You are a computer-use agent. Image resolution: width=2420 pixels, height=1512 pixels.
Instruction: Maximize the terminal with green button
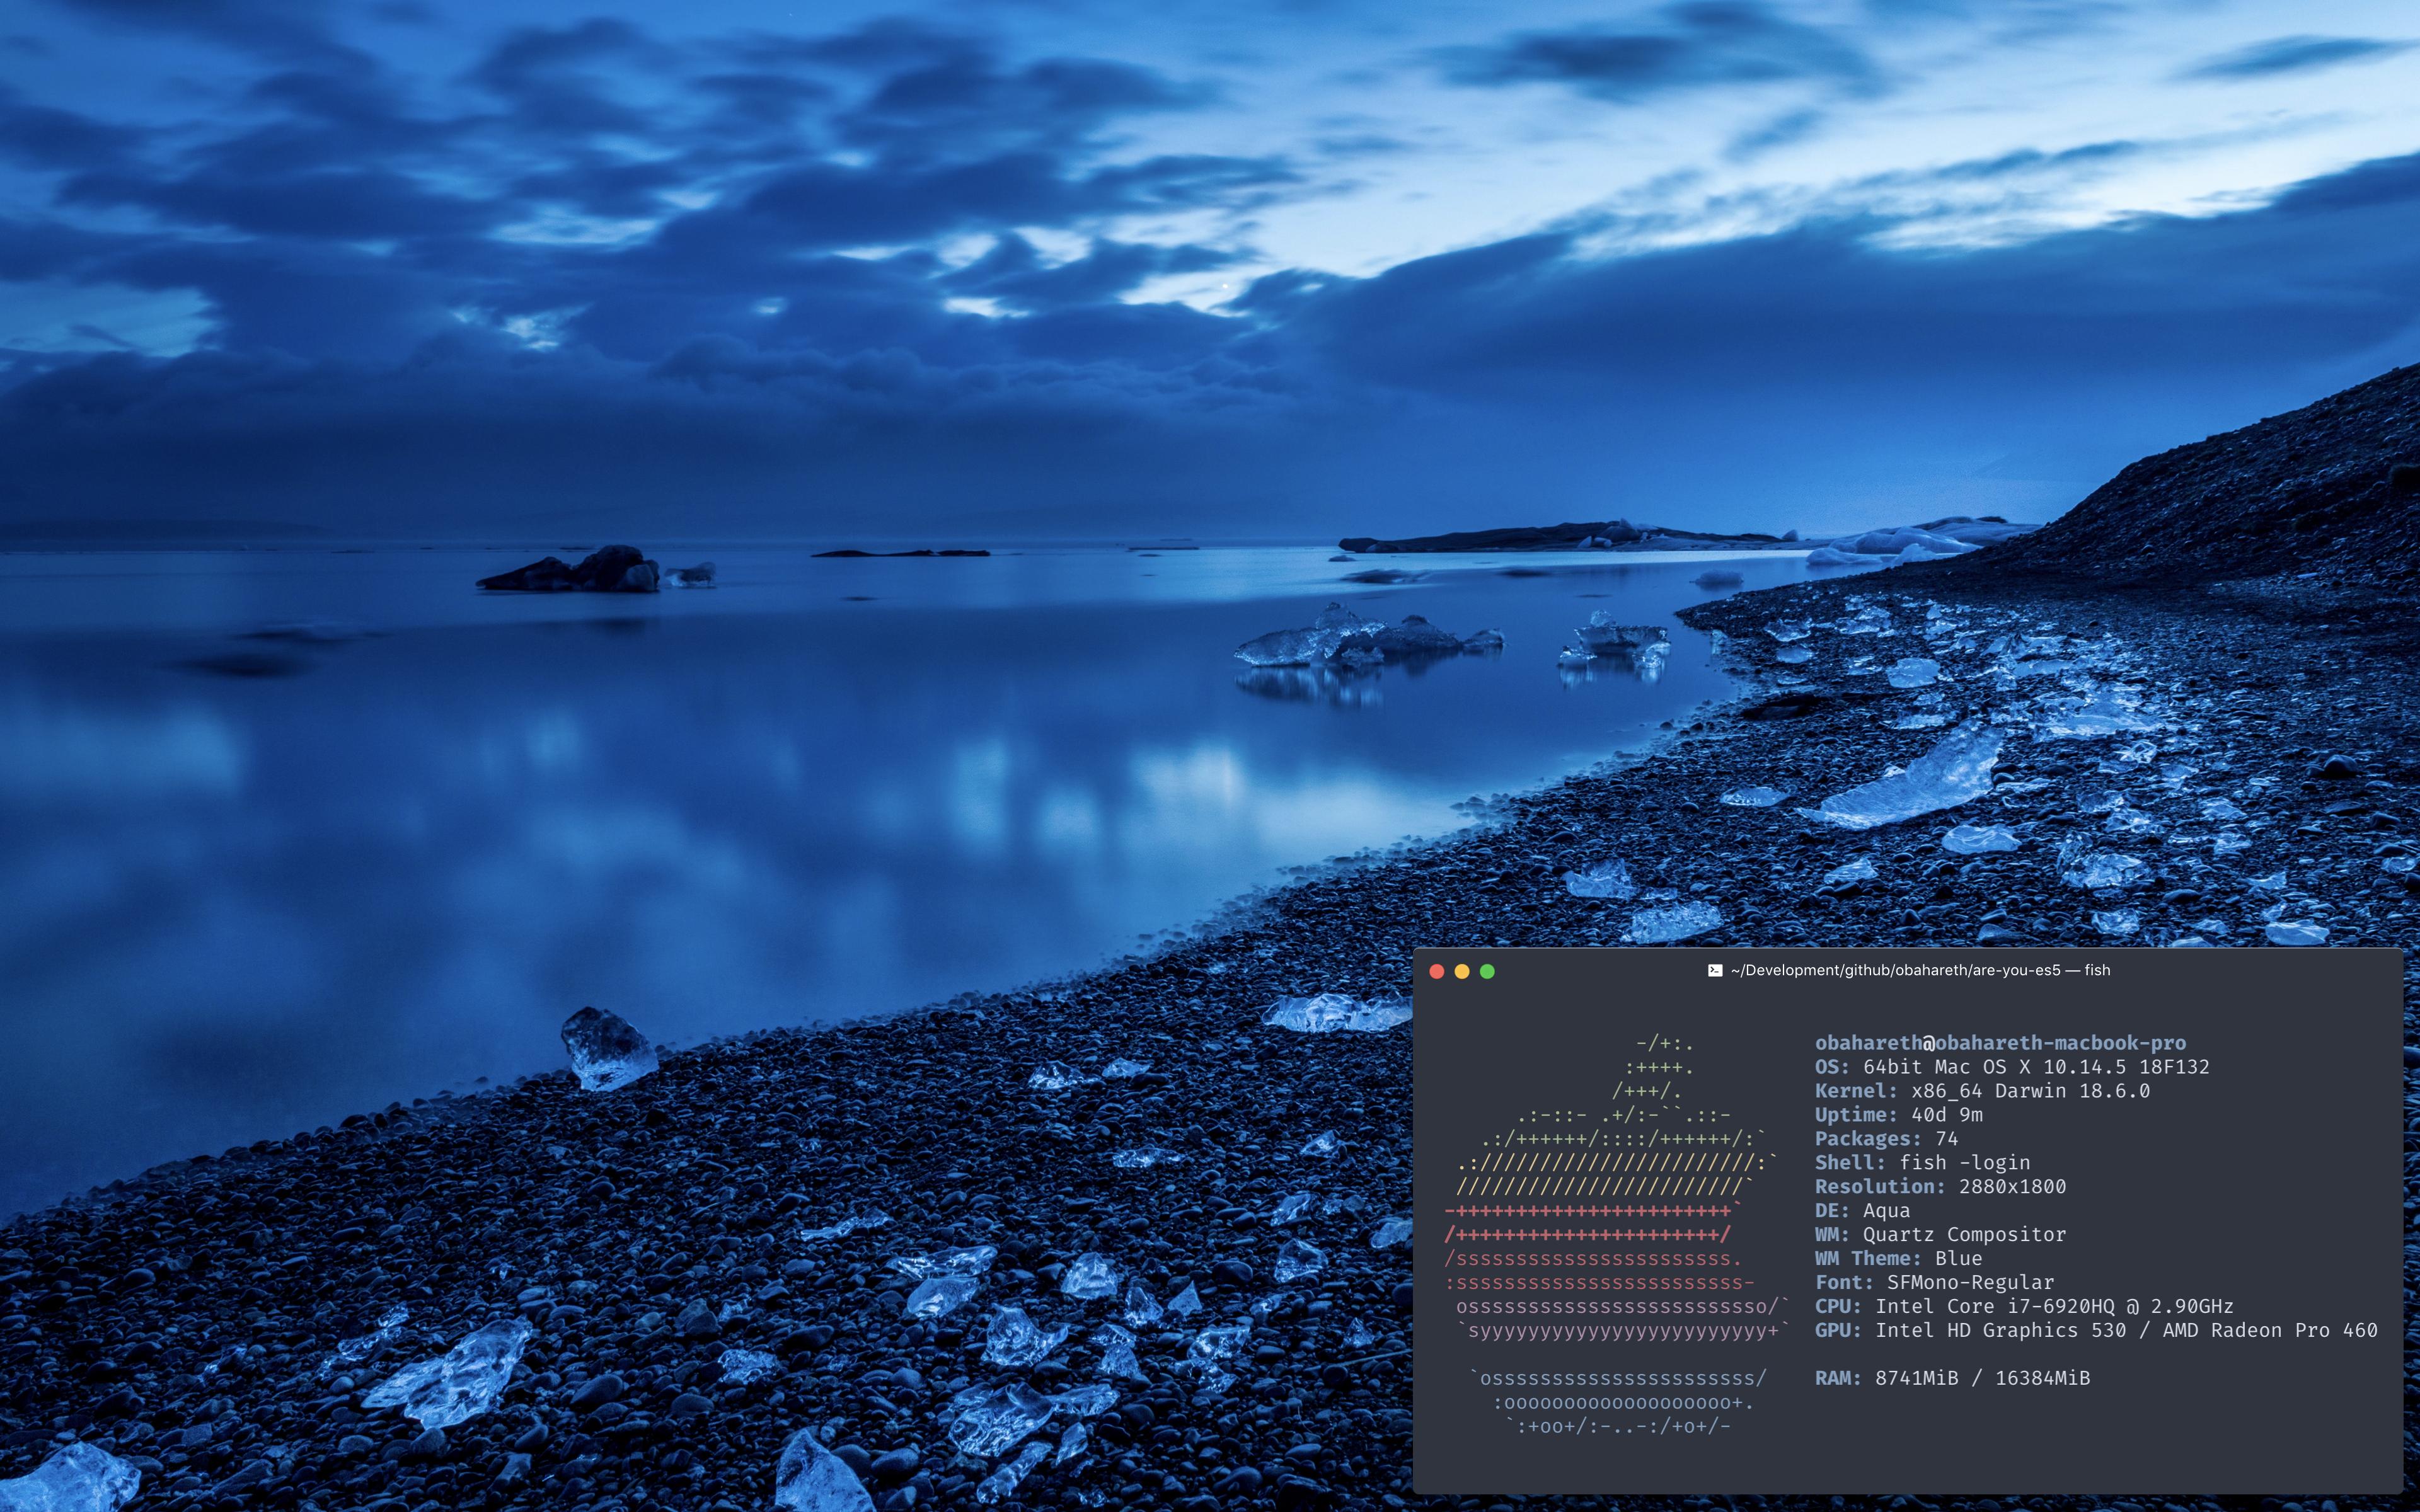(x=1487, y=971)
